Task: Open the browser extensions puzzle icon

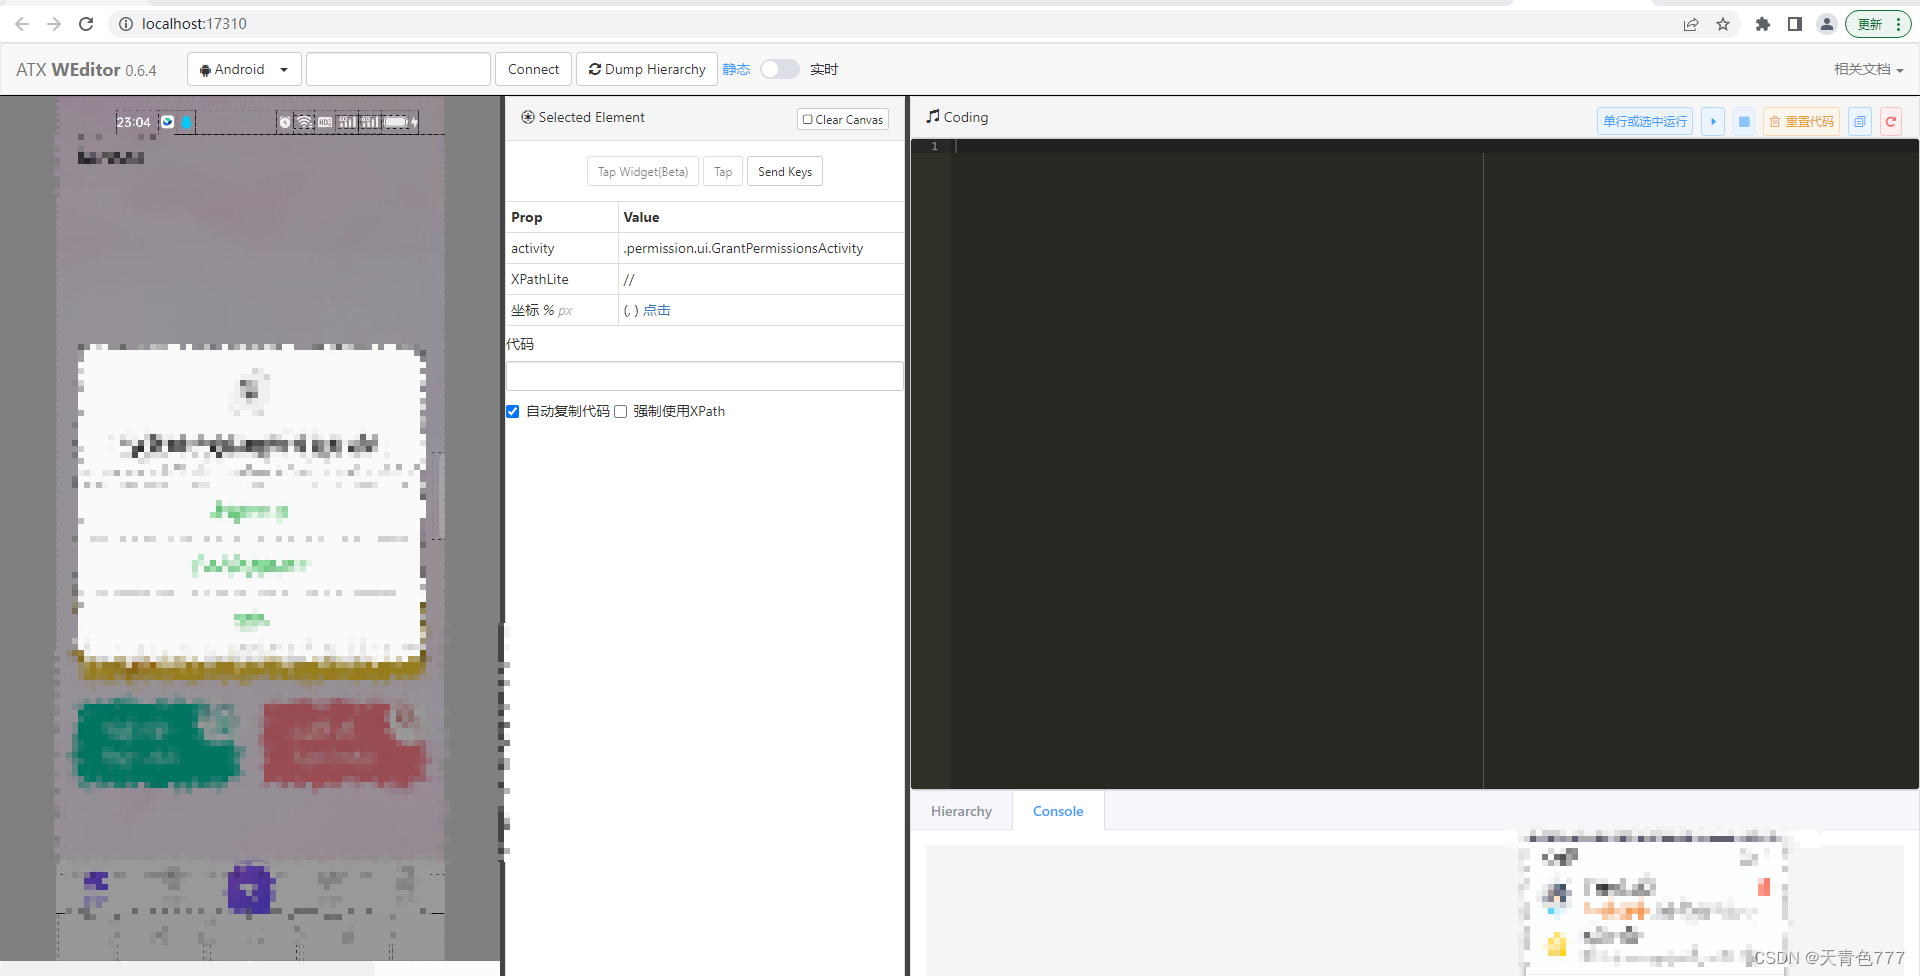Action: point(1763,23)
